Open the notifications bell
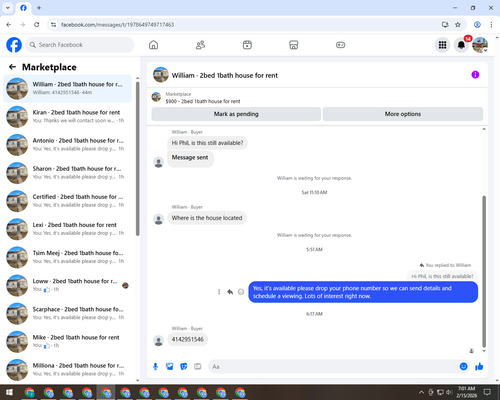The width and height of the screenshot is (500, 400). click(461, 45)
